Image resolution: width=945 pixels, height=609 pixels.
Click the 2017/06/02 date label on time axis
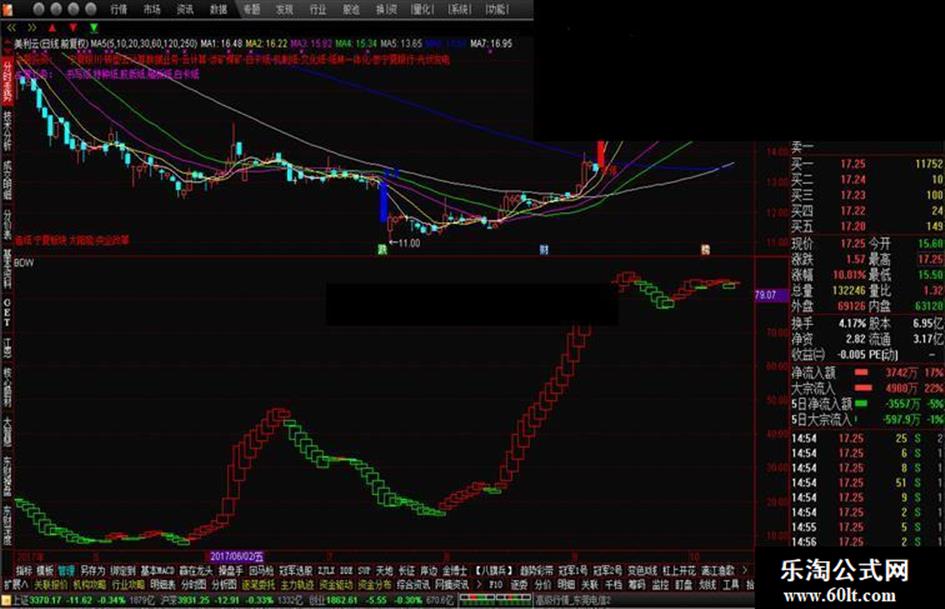coord(236,556)
